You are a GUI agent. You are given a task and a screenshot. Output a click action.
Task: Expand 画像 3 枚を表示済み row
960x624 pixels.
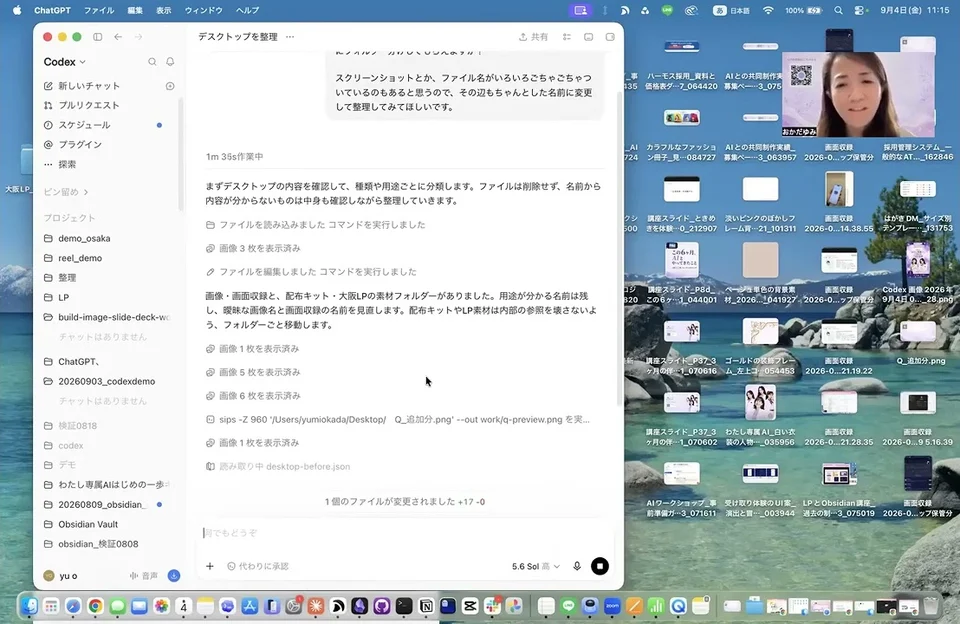(x=253, y=248)
